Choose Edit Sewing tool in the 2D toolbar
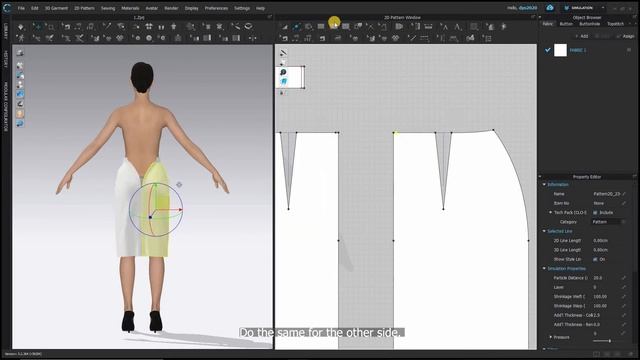 click(x=284, y=38)
